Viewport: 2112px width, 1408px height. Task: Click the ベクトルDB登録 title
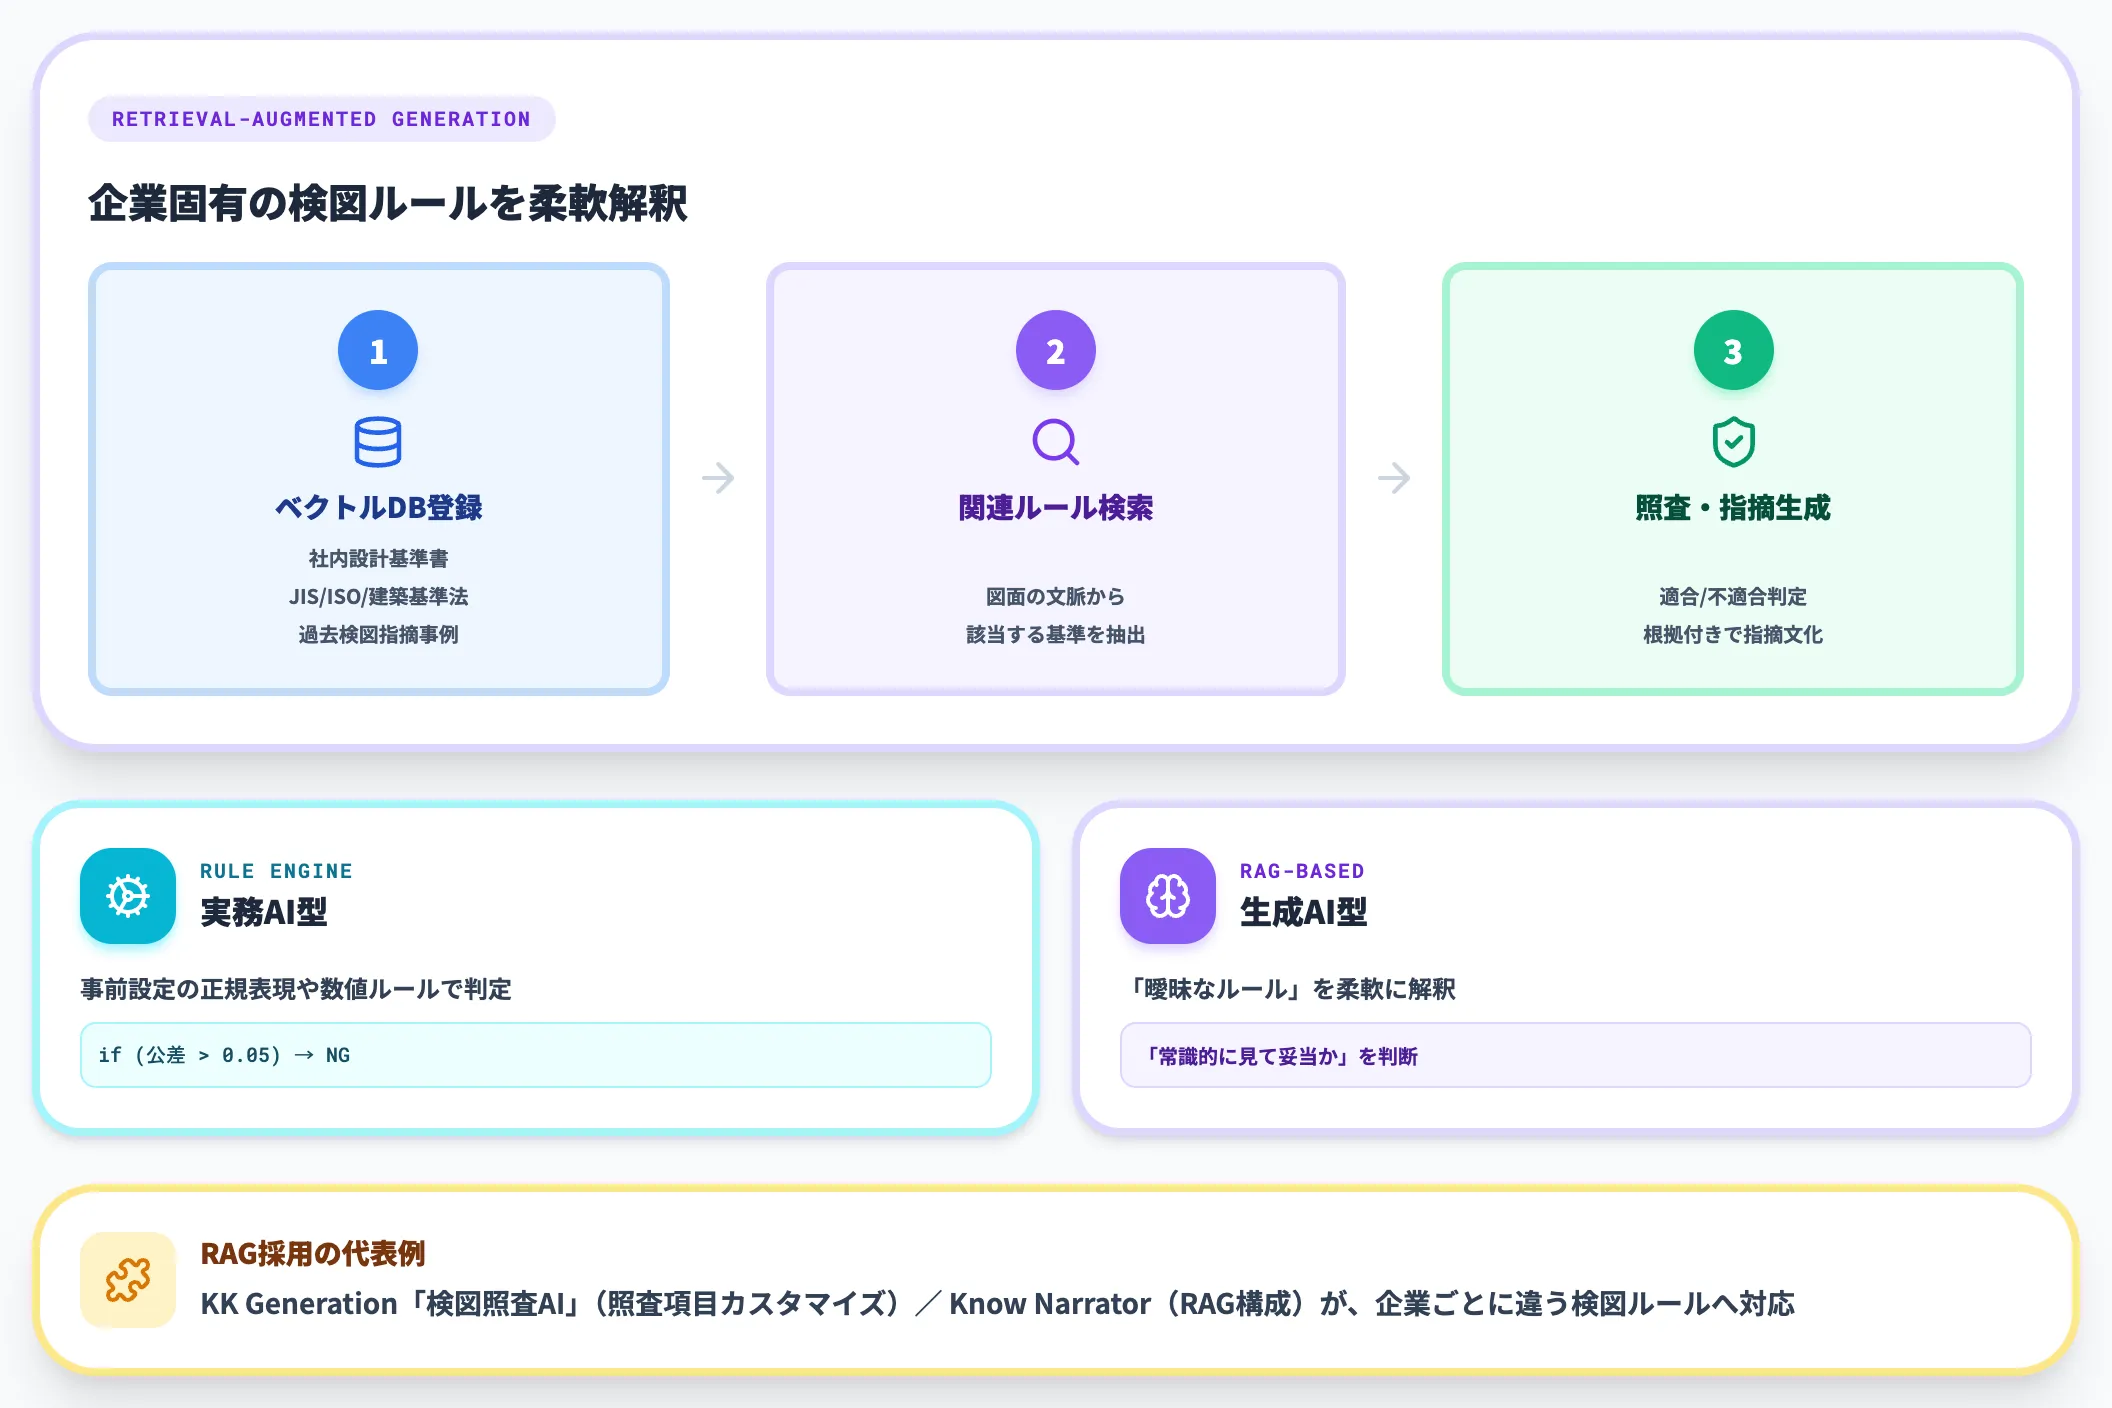click(x=378, y=508)
